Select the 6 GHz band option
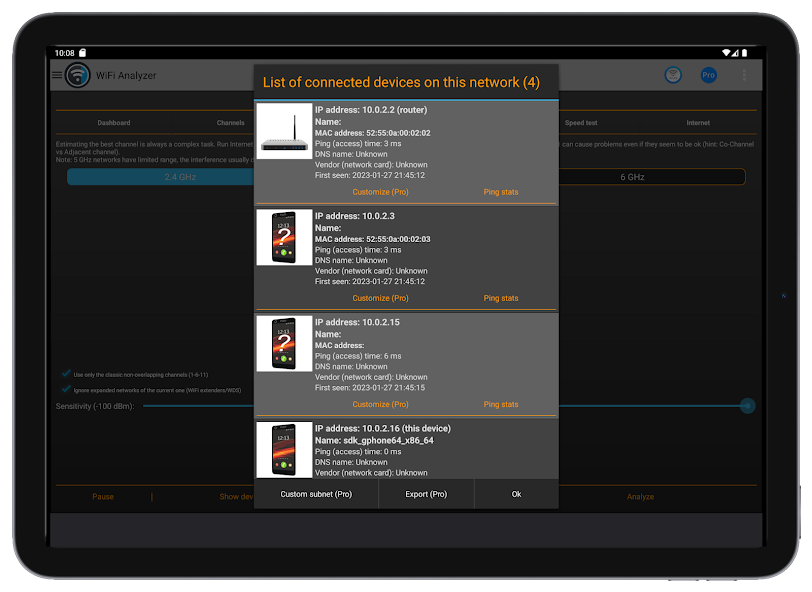812x592 pixels. (x=632, y=177)
